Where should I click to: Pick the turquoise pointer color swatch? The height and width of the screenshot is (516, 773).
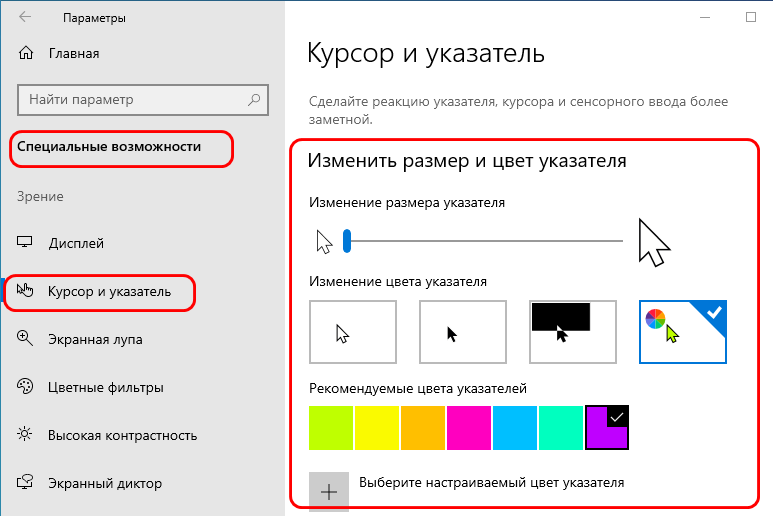pos(561,428)
